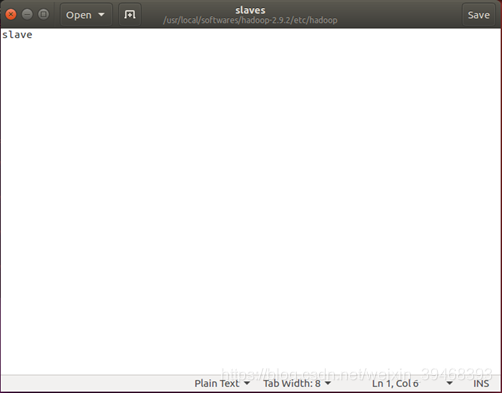
Task: Save the slaves file
Action: [x=478, y=15]
